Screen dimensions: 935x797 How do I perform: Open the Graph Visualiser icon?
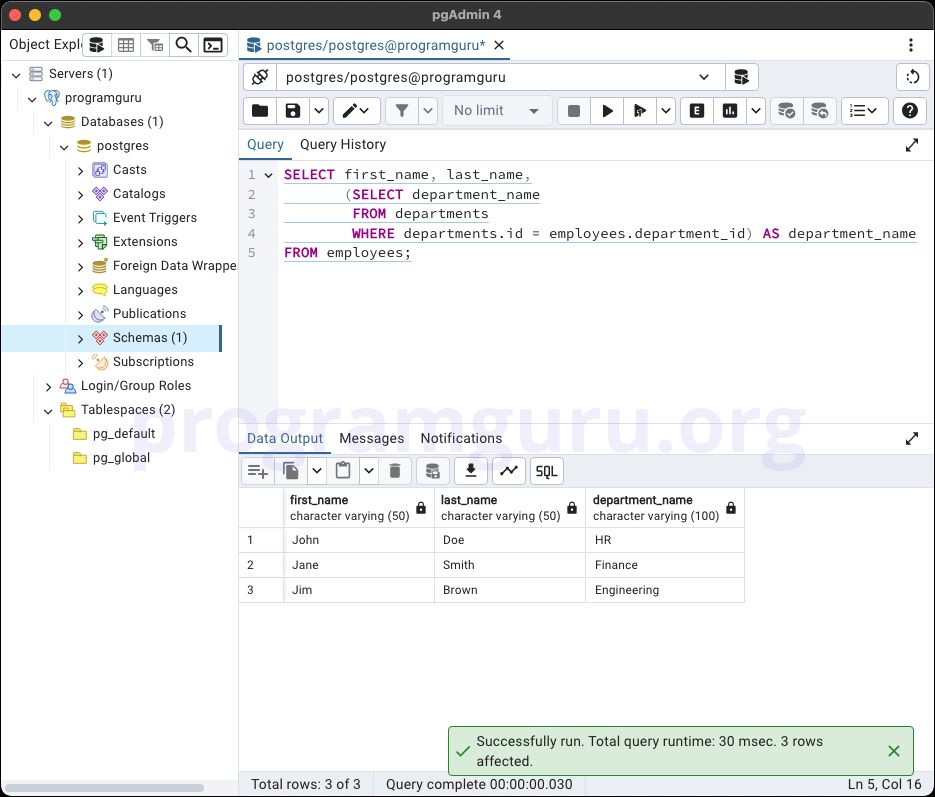coord(509,471)
